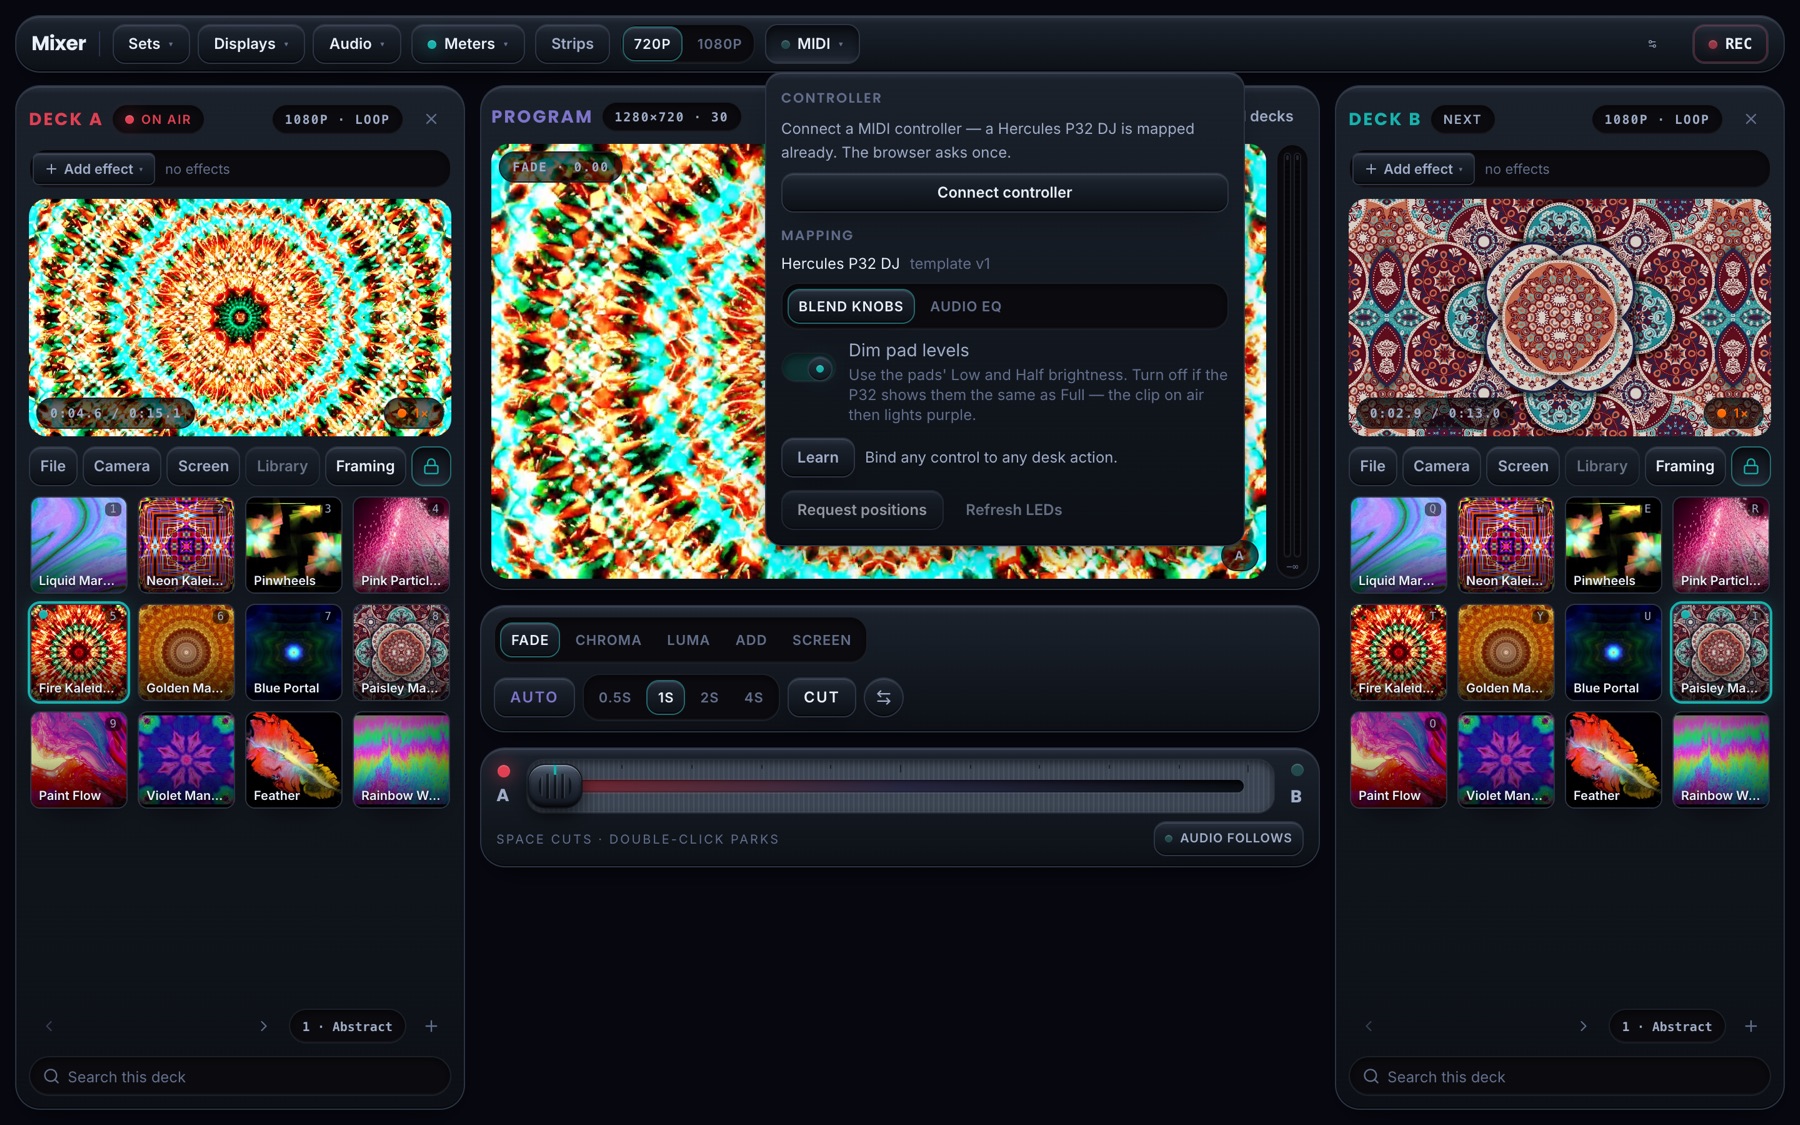This screenshot has height=1125, width=1800.
Task: Click the CUT button
Action: 821,697
